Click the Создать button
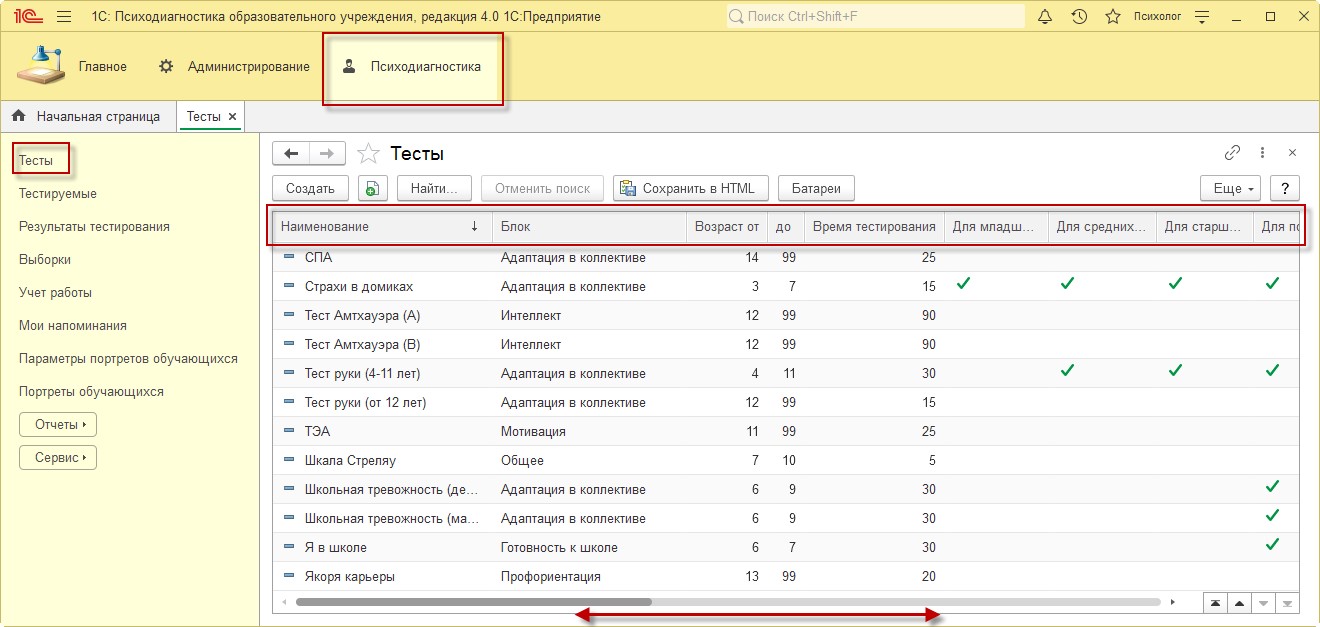This screenshot has width=1320, height=627. coord(310,188)
